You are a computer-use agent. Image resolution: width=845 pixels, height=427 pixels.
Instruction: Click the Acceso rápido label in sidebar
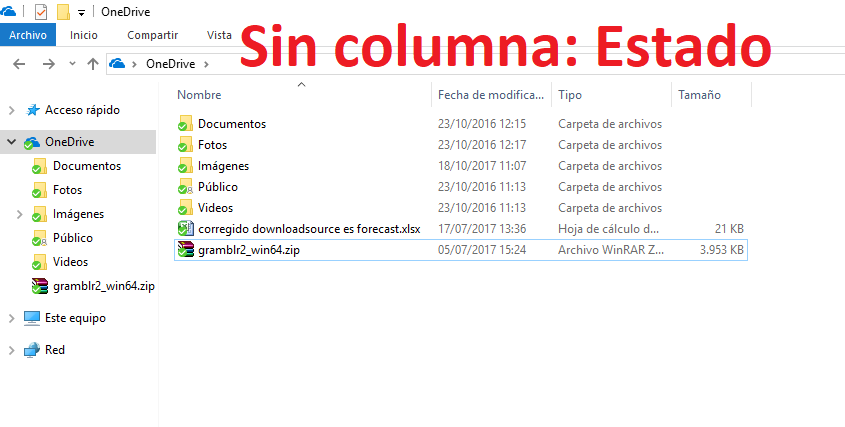(82, 111)
